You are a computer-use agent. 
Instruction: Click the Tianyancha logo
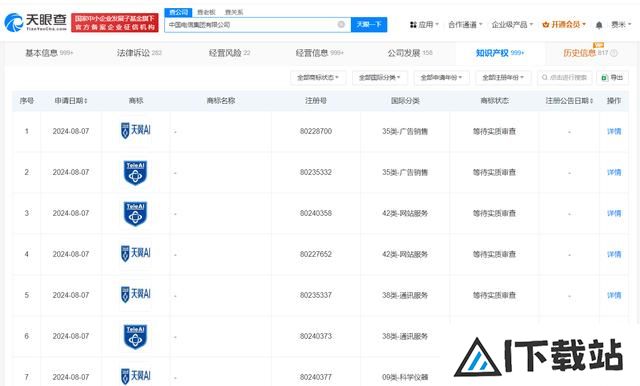(x=36, y=22)
